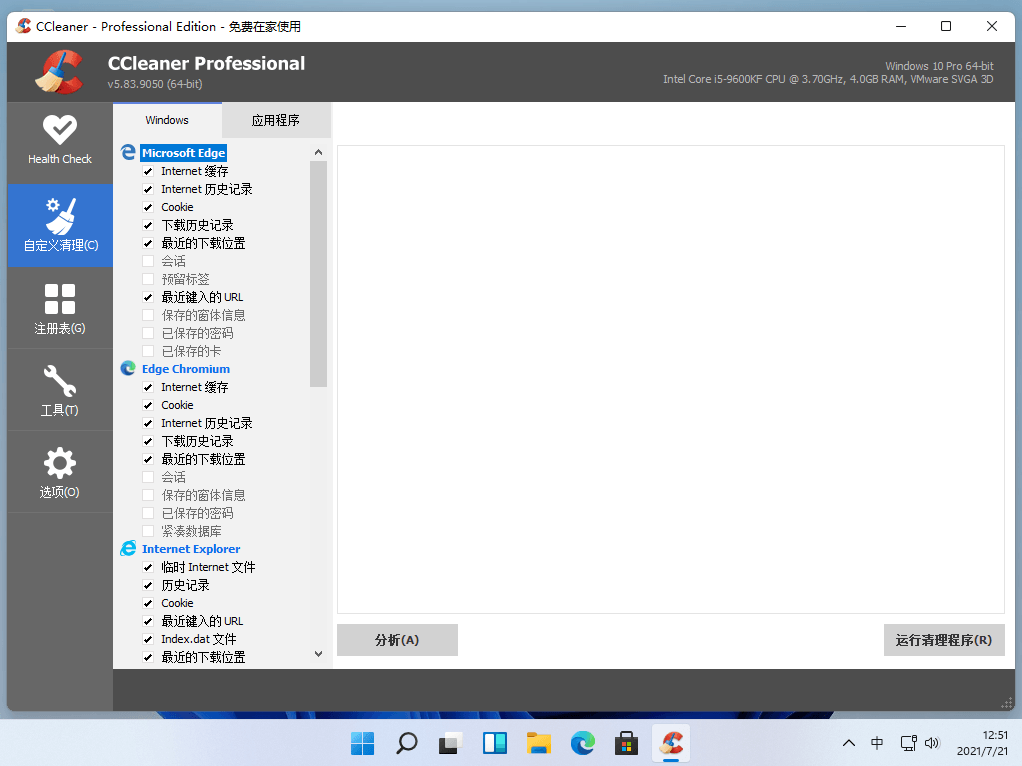This screenshot has height=766, width=1022.
Task: Open File Explorer from taskbar
Action: (538, 743)
